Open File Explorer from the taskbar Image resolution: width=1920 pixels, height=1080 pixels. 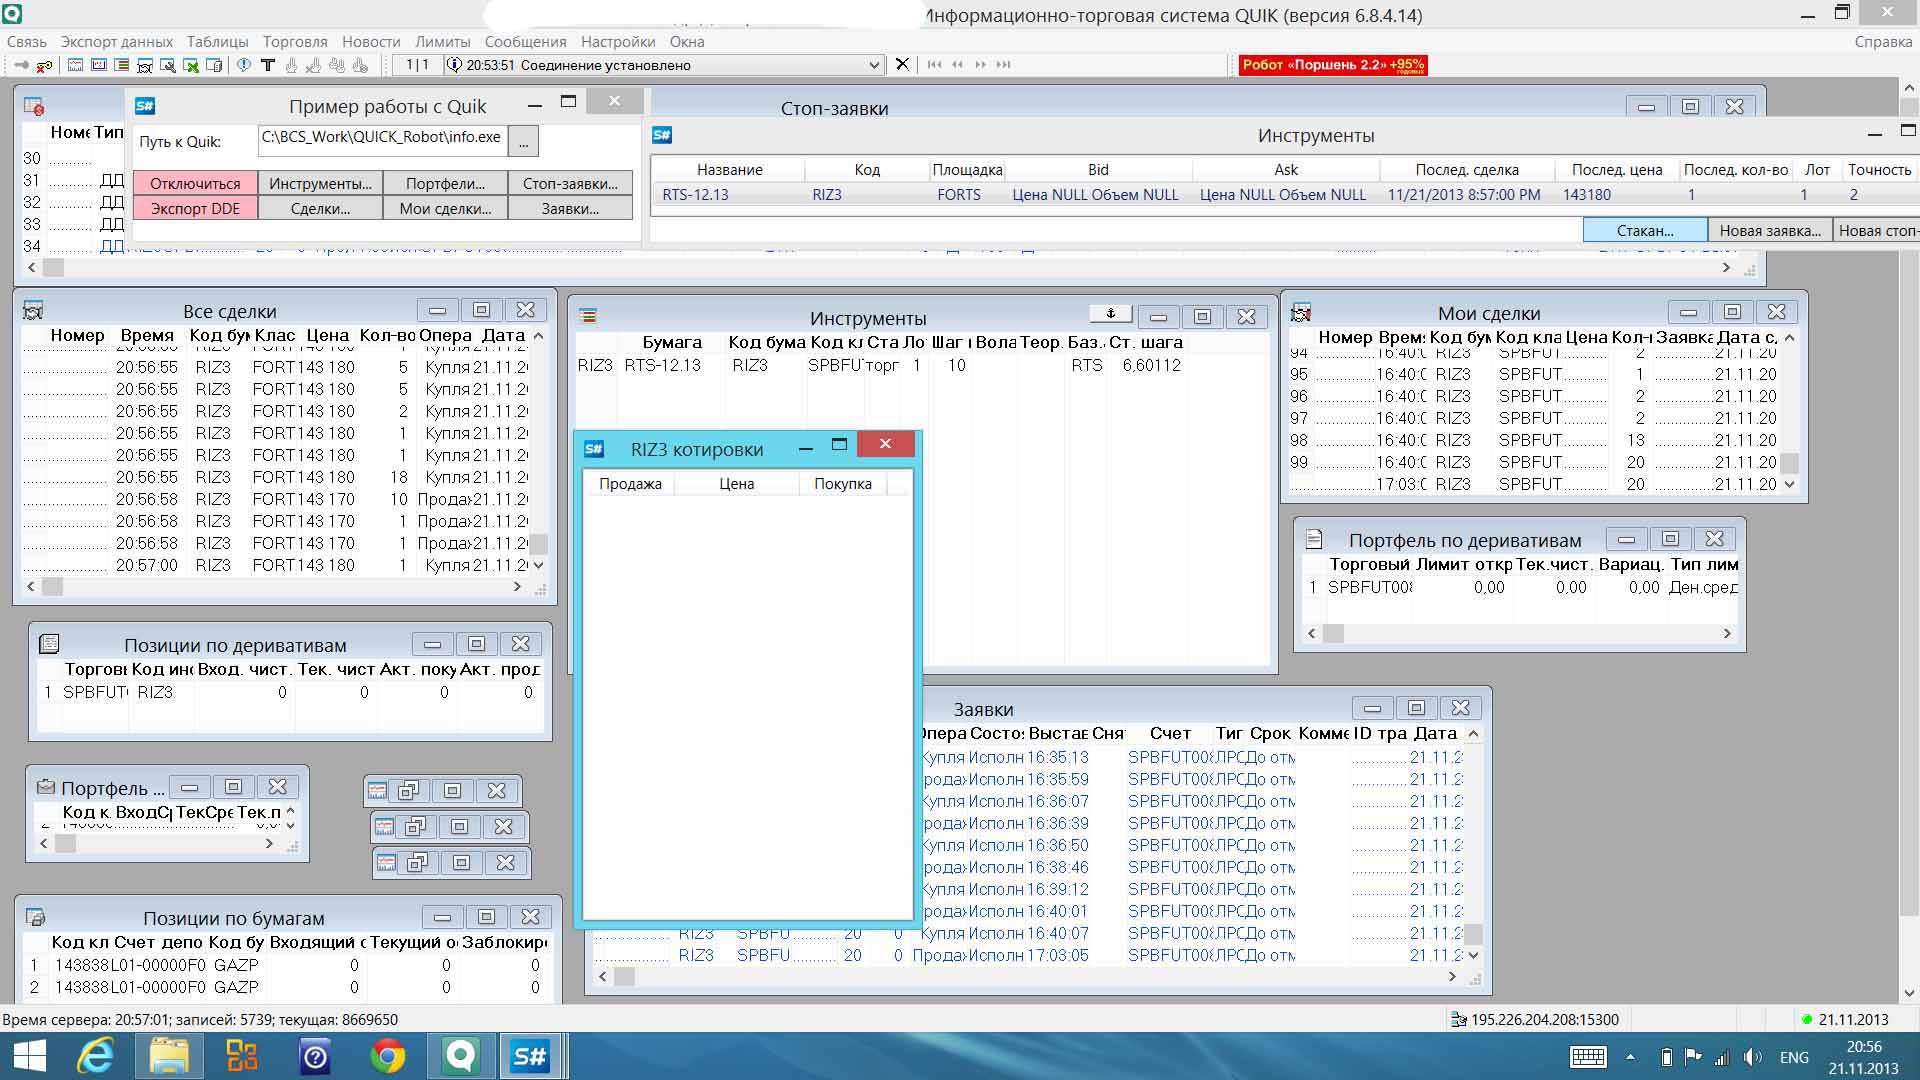click(x=169, y=1056)
